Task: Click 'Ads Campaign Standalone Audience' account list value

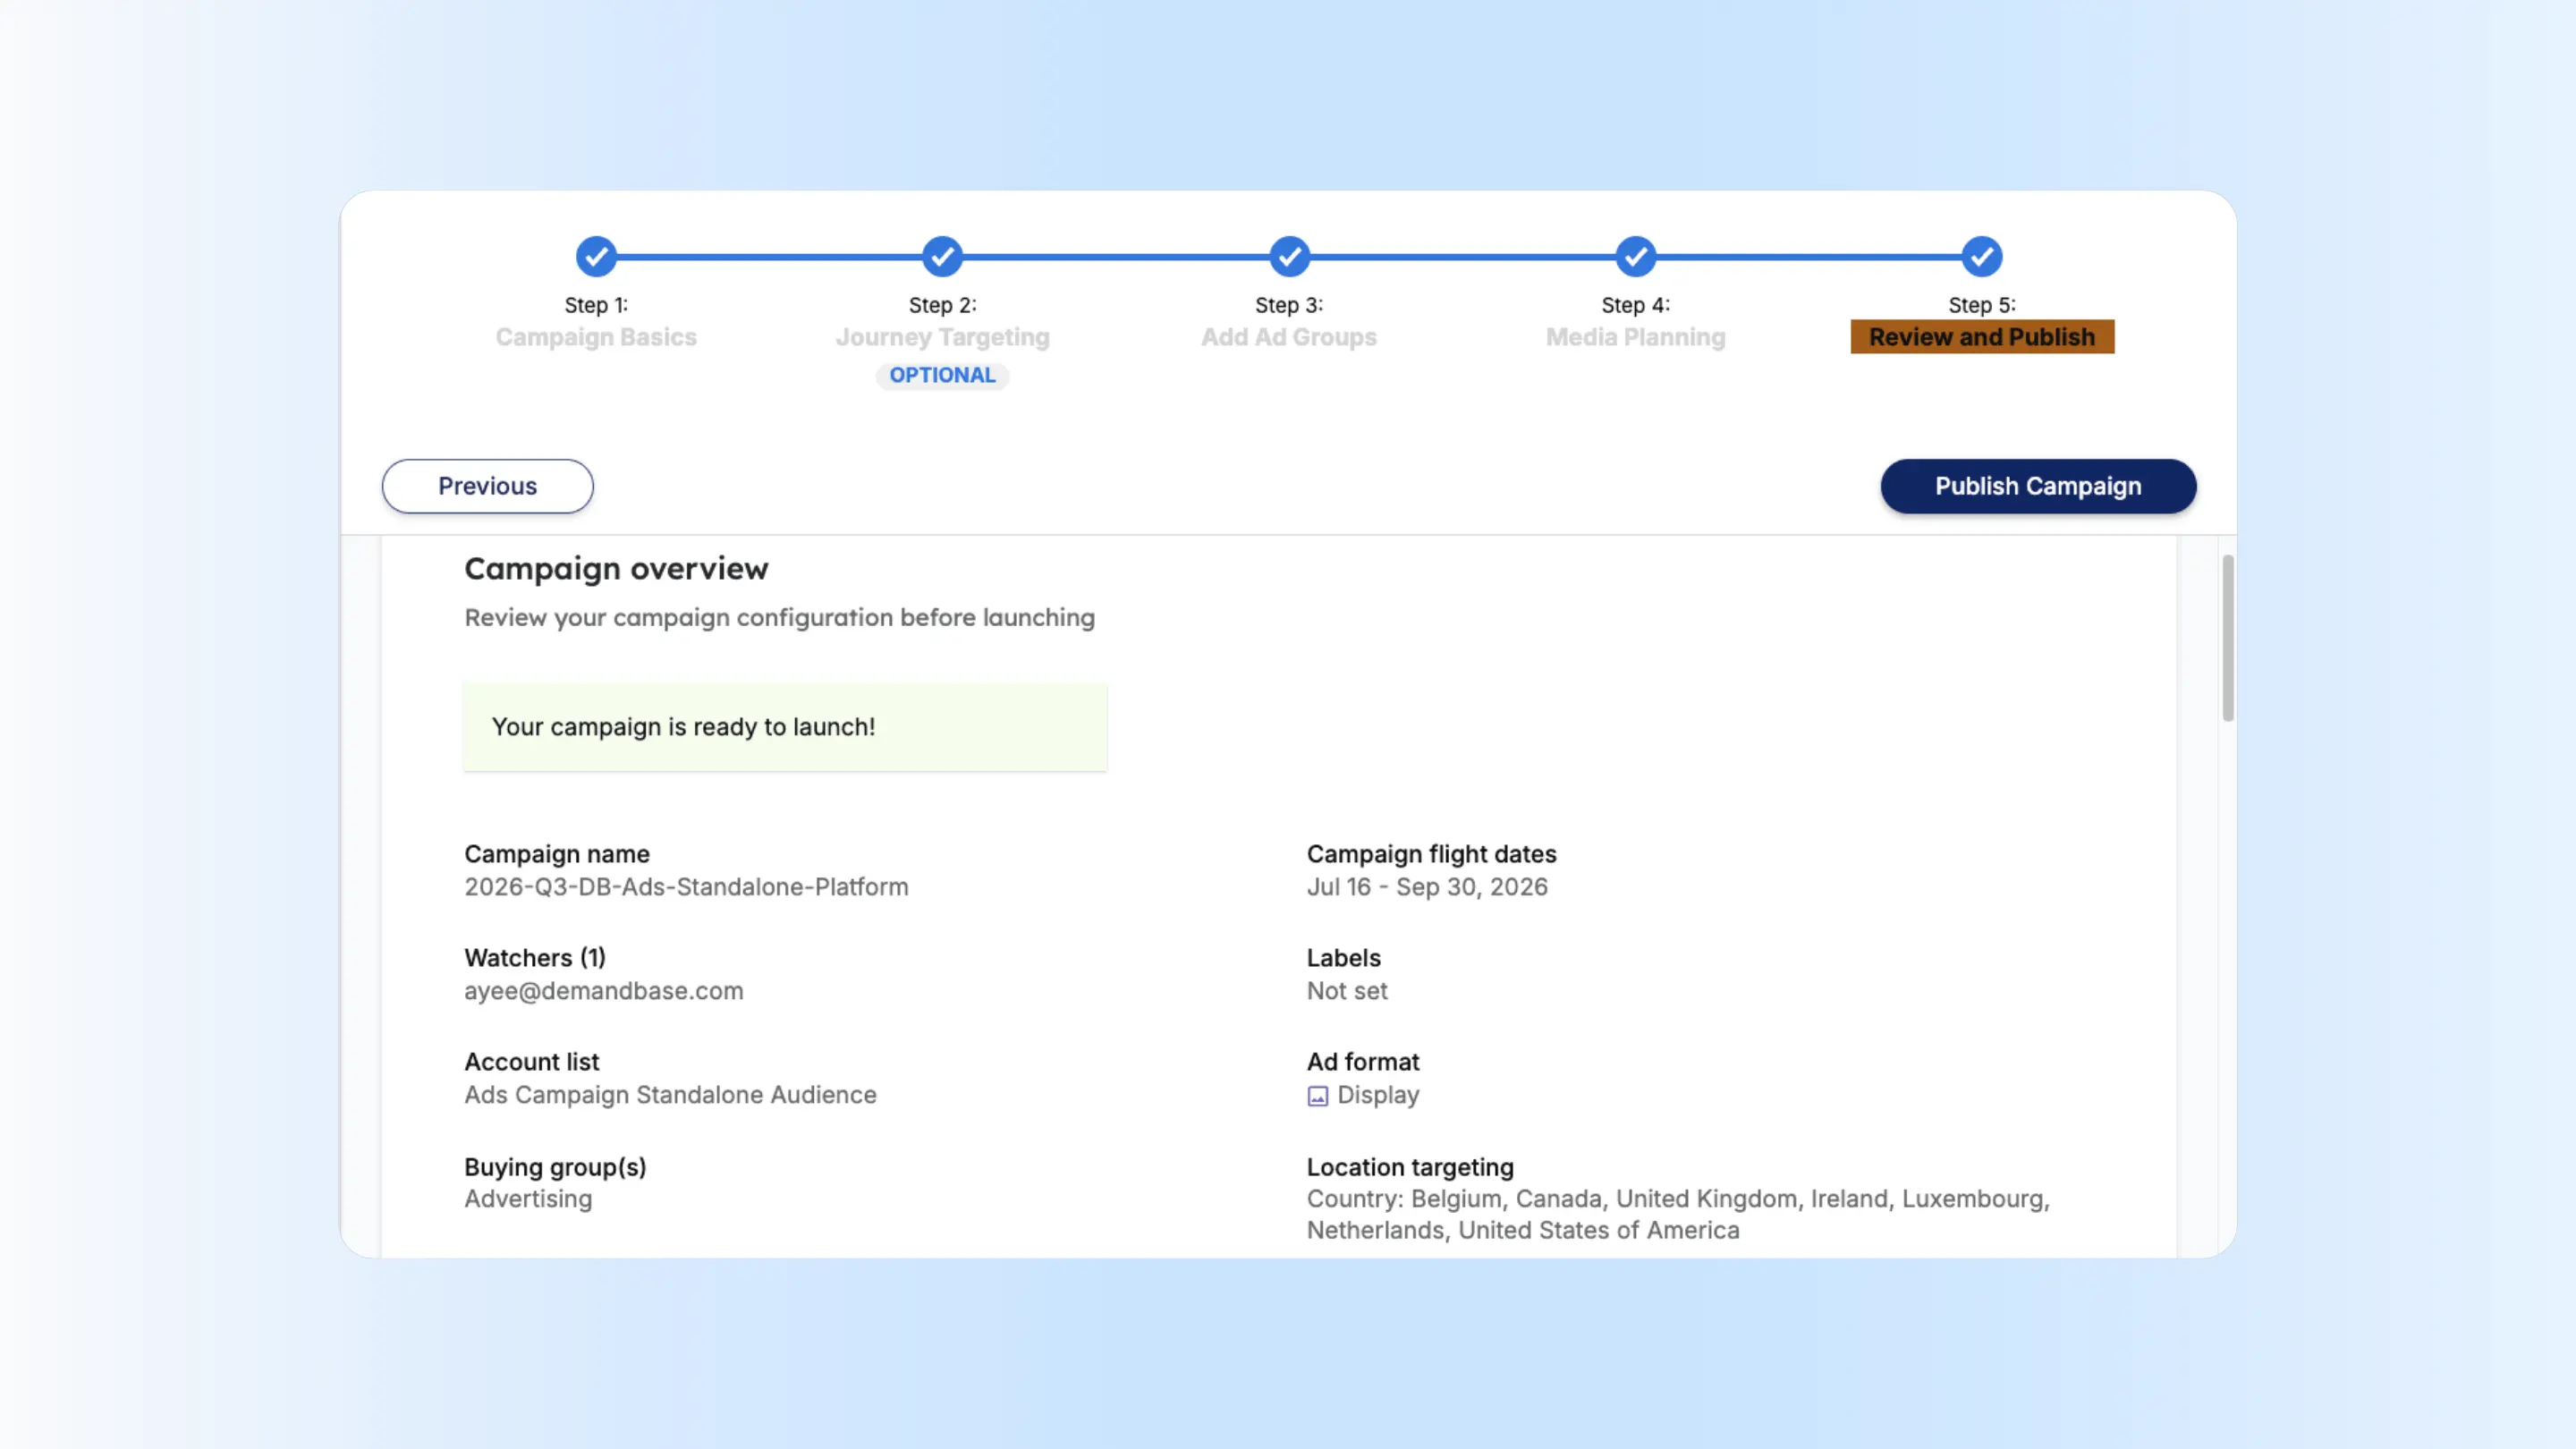Action: pyautogui.click(x=670, y=1095)
